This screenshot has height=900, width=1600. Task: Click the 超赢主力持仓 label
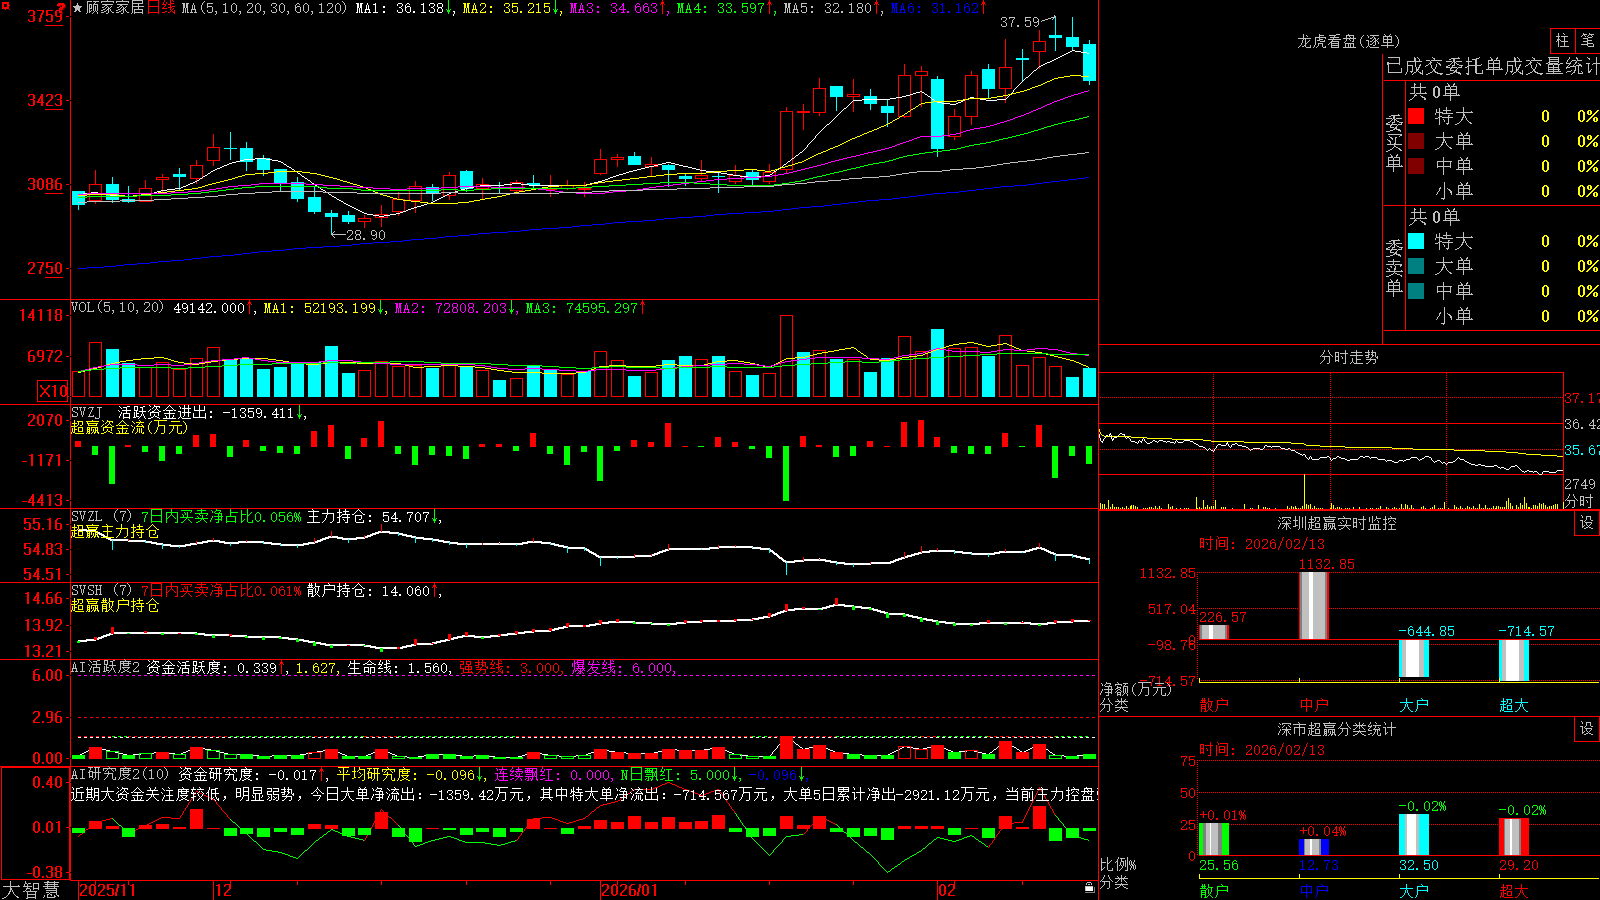point(115,531)
